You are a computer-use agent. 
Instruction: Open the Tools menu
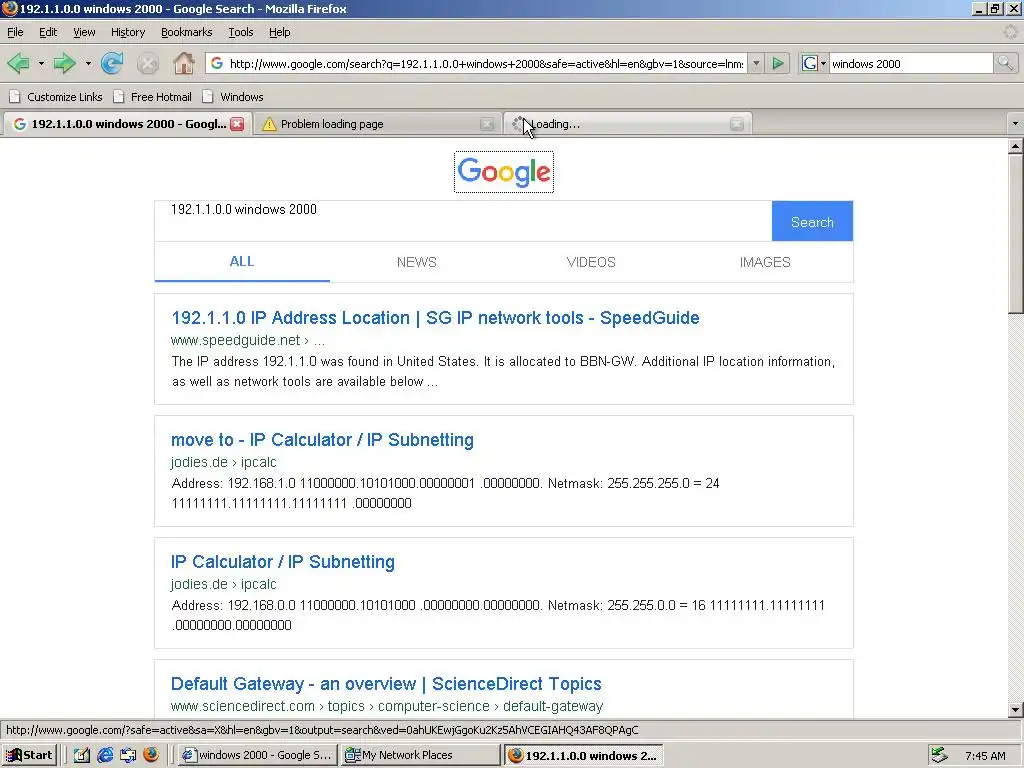pos(240,32)
